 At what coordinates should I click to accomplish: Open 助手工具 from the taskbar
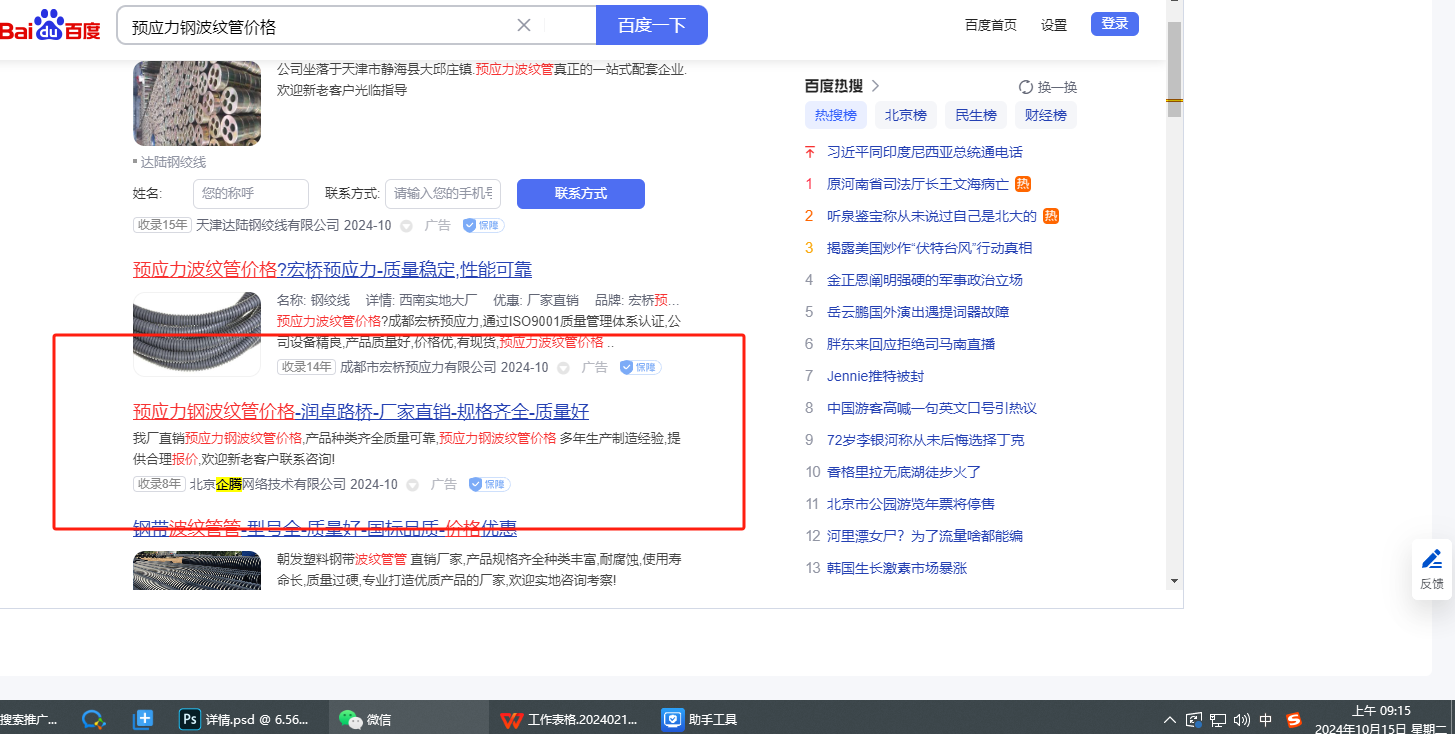[700, 719]
